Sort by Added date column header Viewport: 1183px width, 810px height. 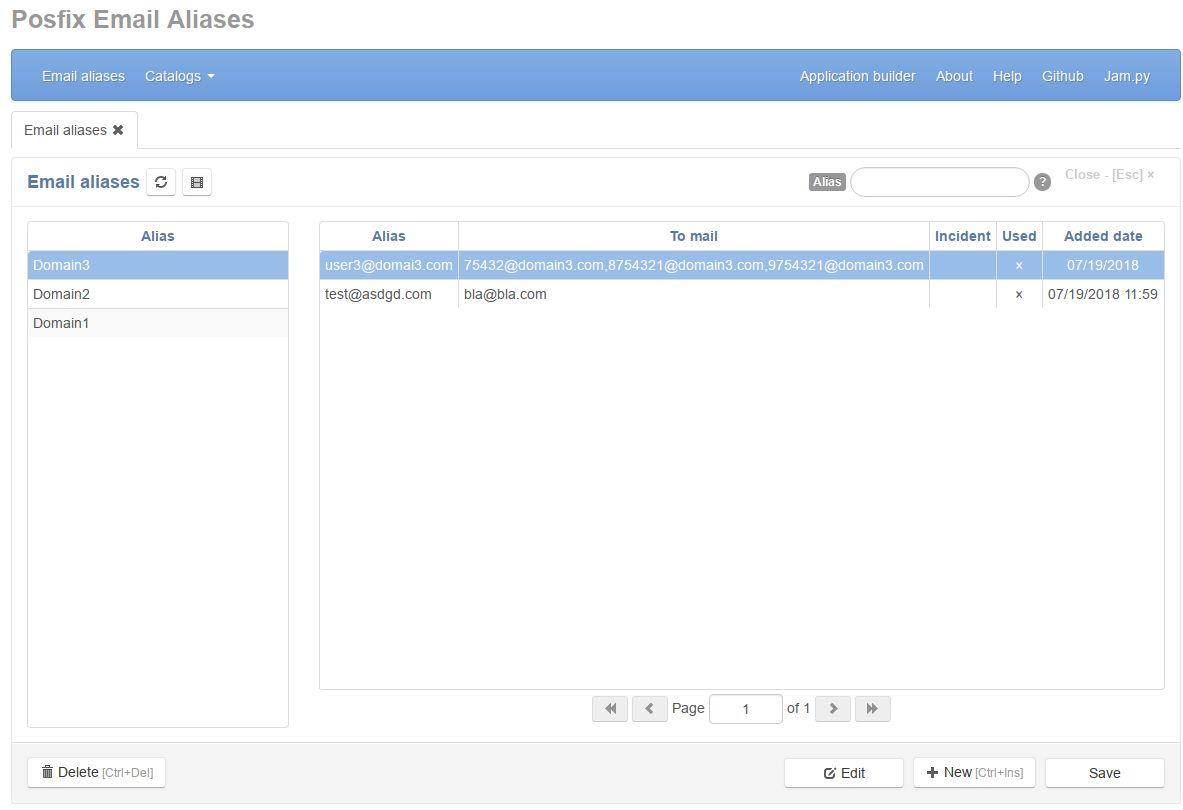pos(1103,236)
